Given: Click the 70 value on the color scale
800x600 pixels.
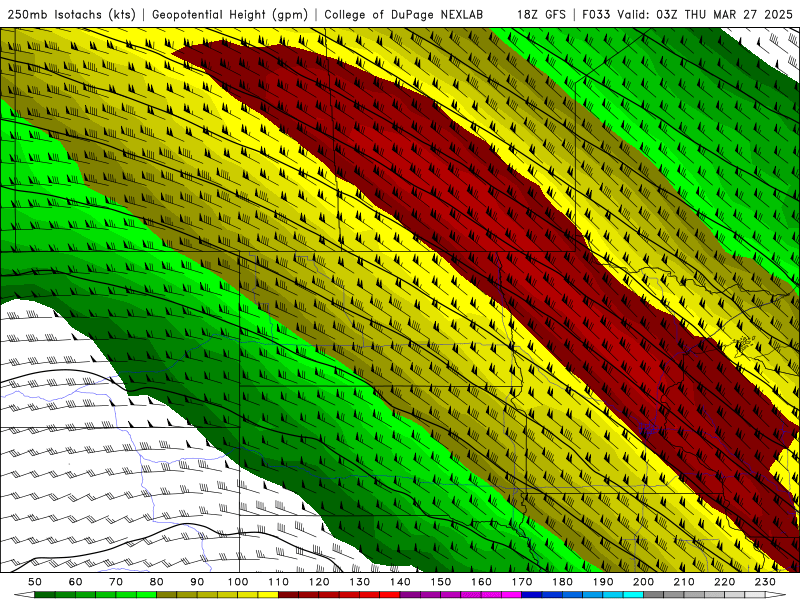Looking at the screenshot, I should pos(116,582).
